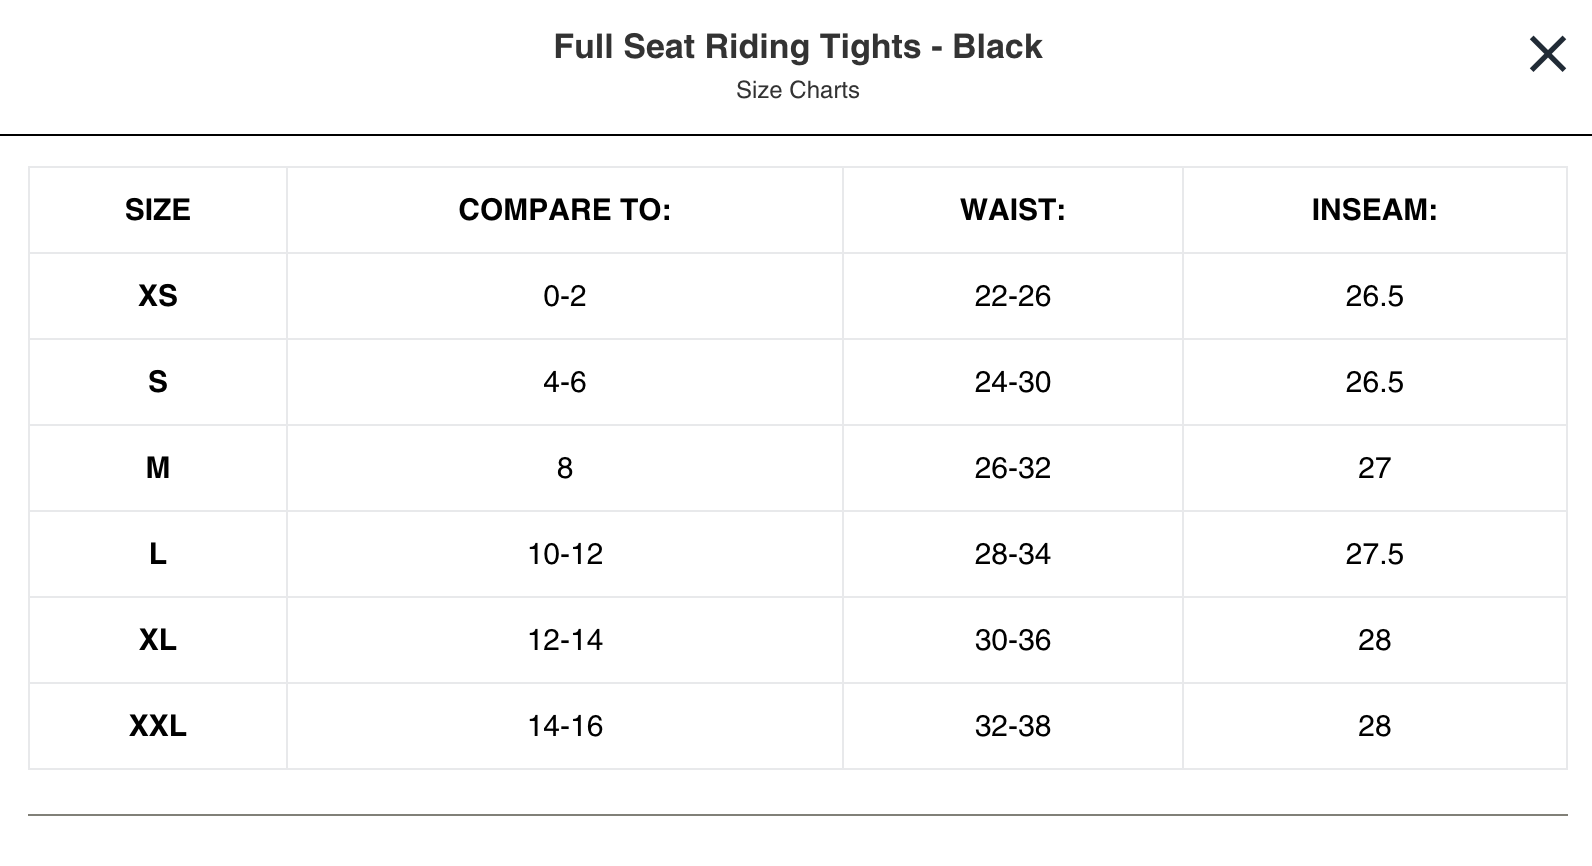This screenshot has width=1592, height=866.
Task: Click the inseam value 27 for M
Action: point(1374,468)
